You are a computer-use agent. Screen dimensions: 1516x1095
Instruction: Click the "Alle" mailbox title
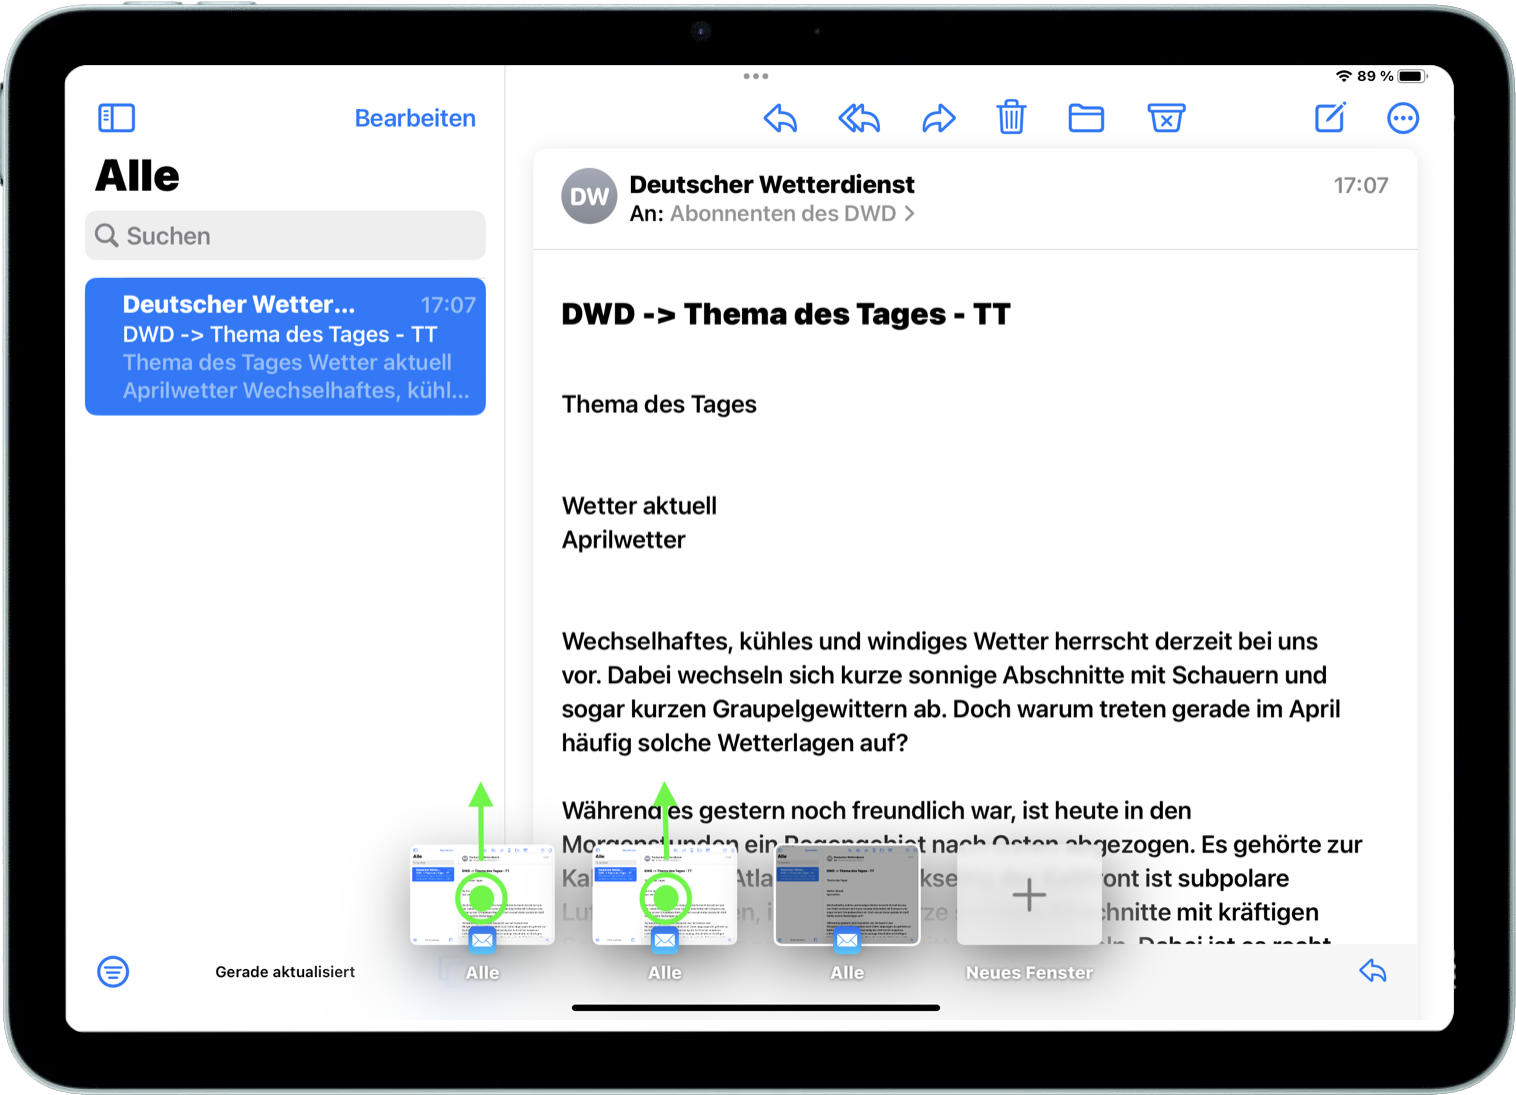[137, 176]
